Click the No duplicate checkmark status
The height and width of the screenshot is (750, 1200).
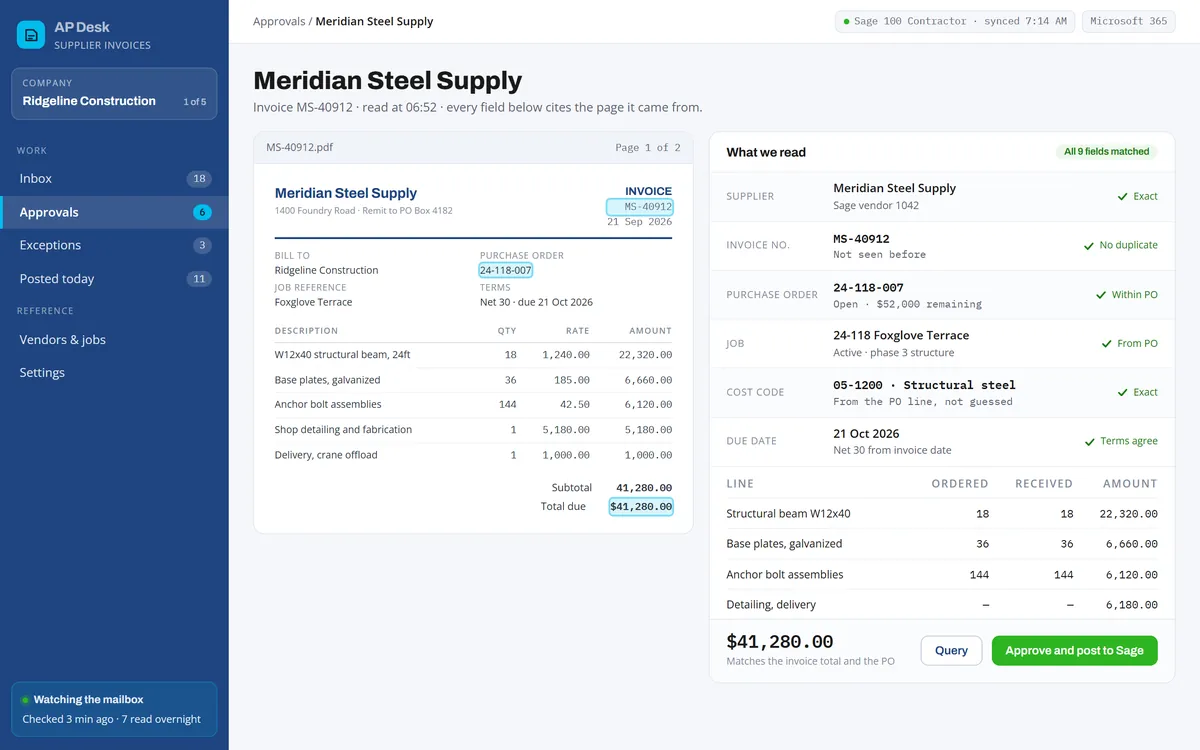coord(1121,245)
